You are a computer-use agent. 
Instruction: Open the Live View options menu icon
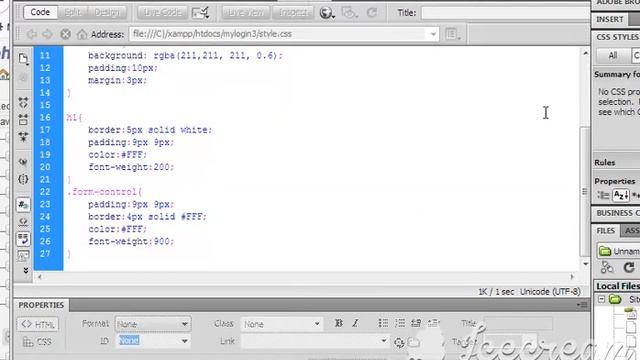click(x=452, y=34)
